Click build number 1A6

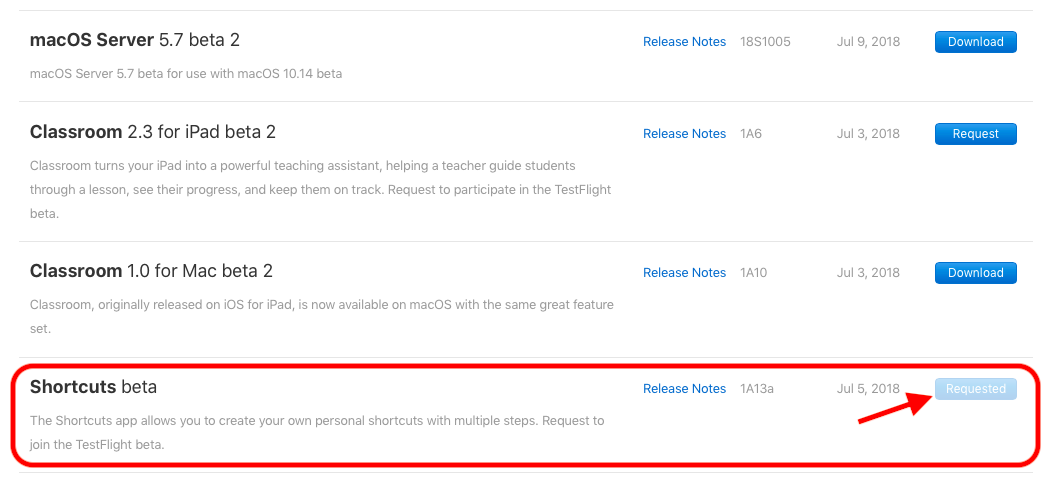click(x=751, y=134)
